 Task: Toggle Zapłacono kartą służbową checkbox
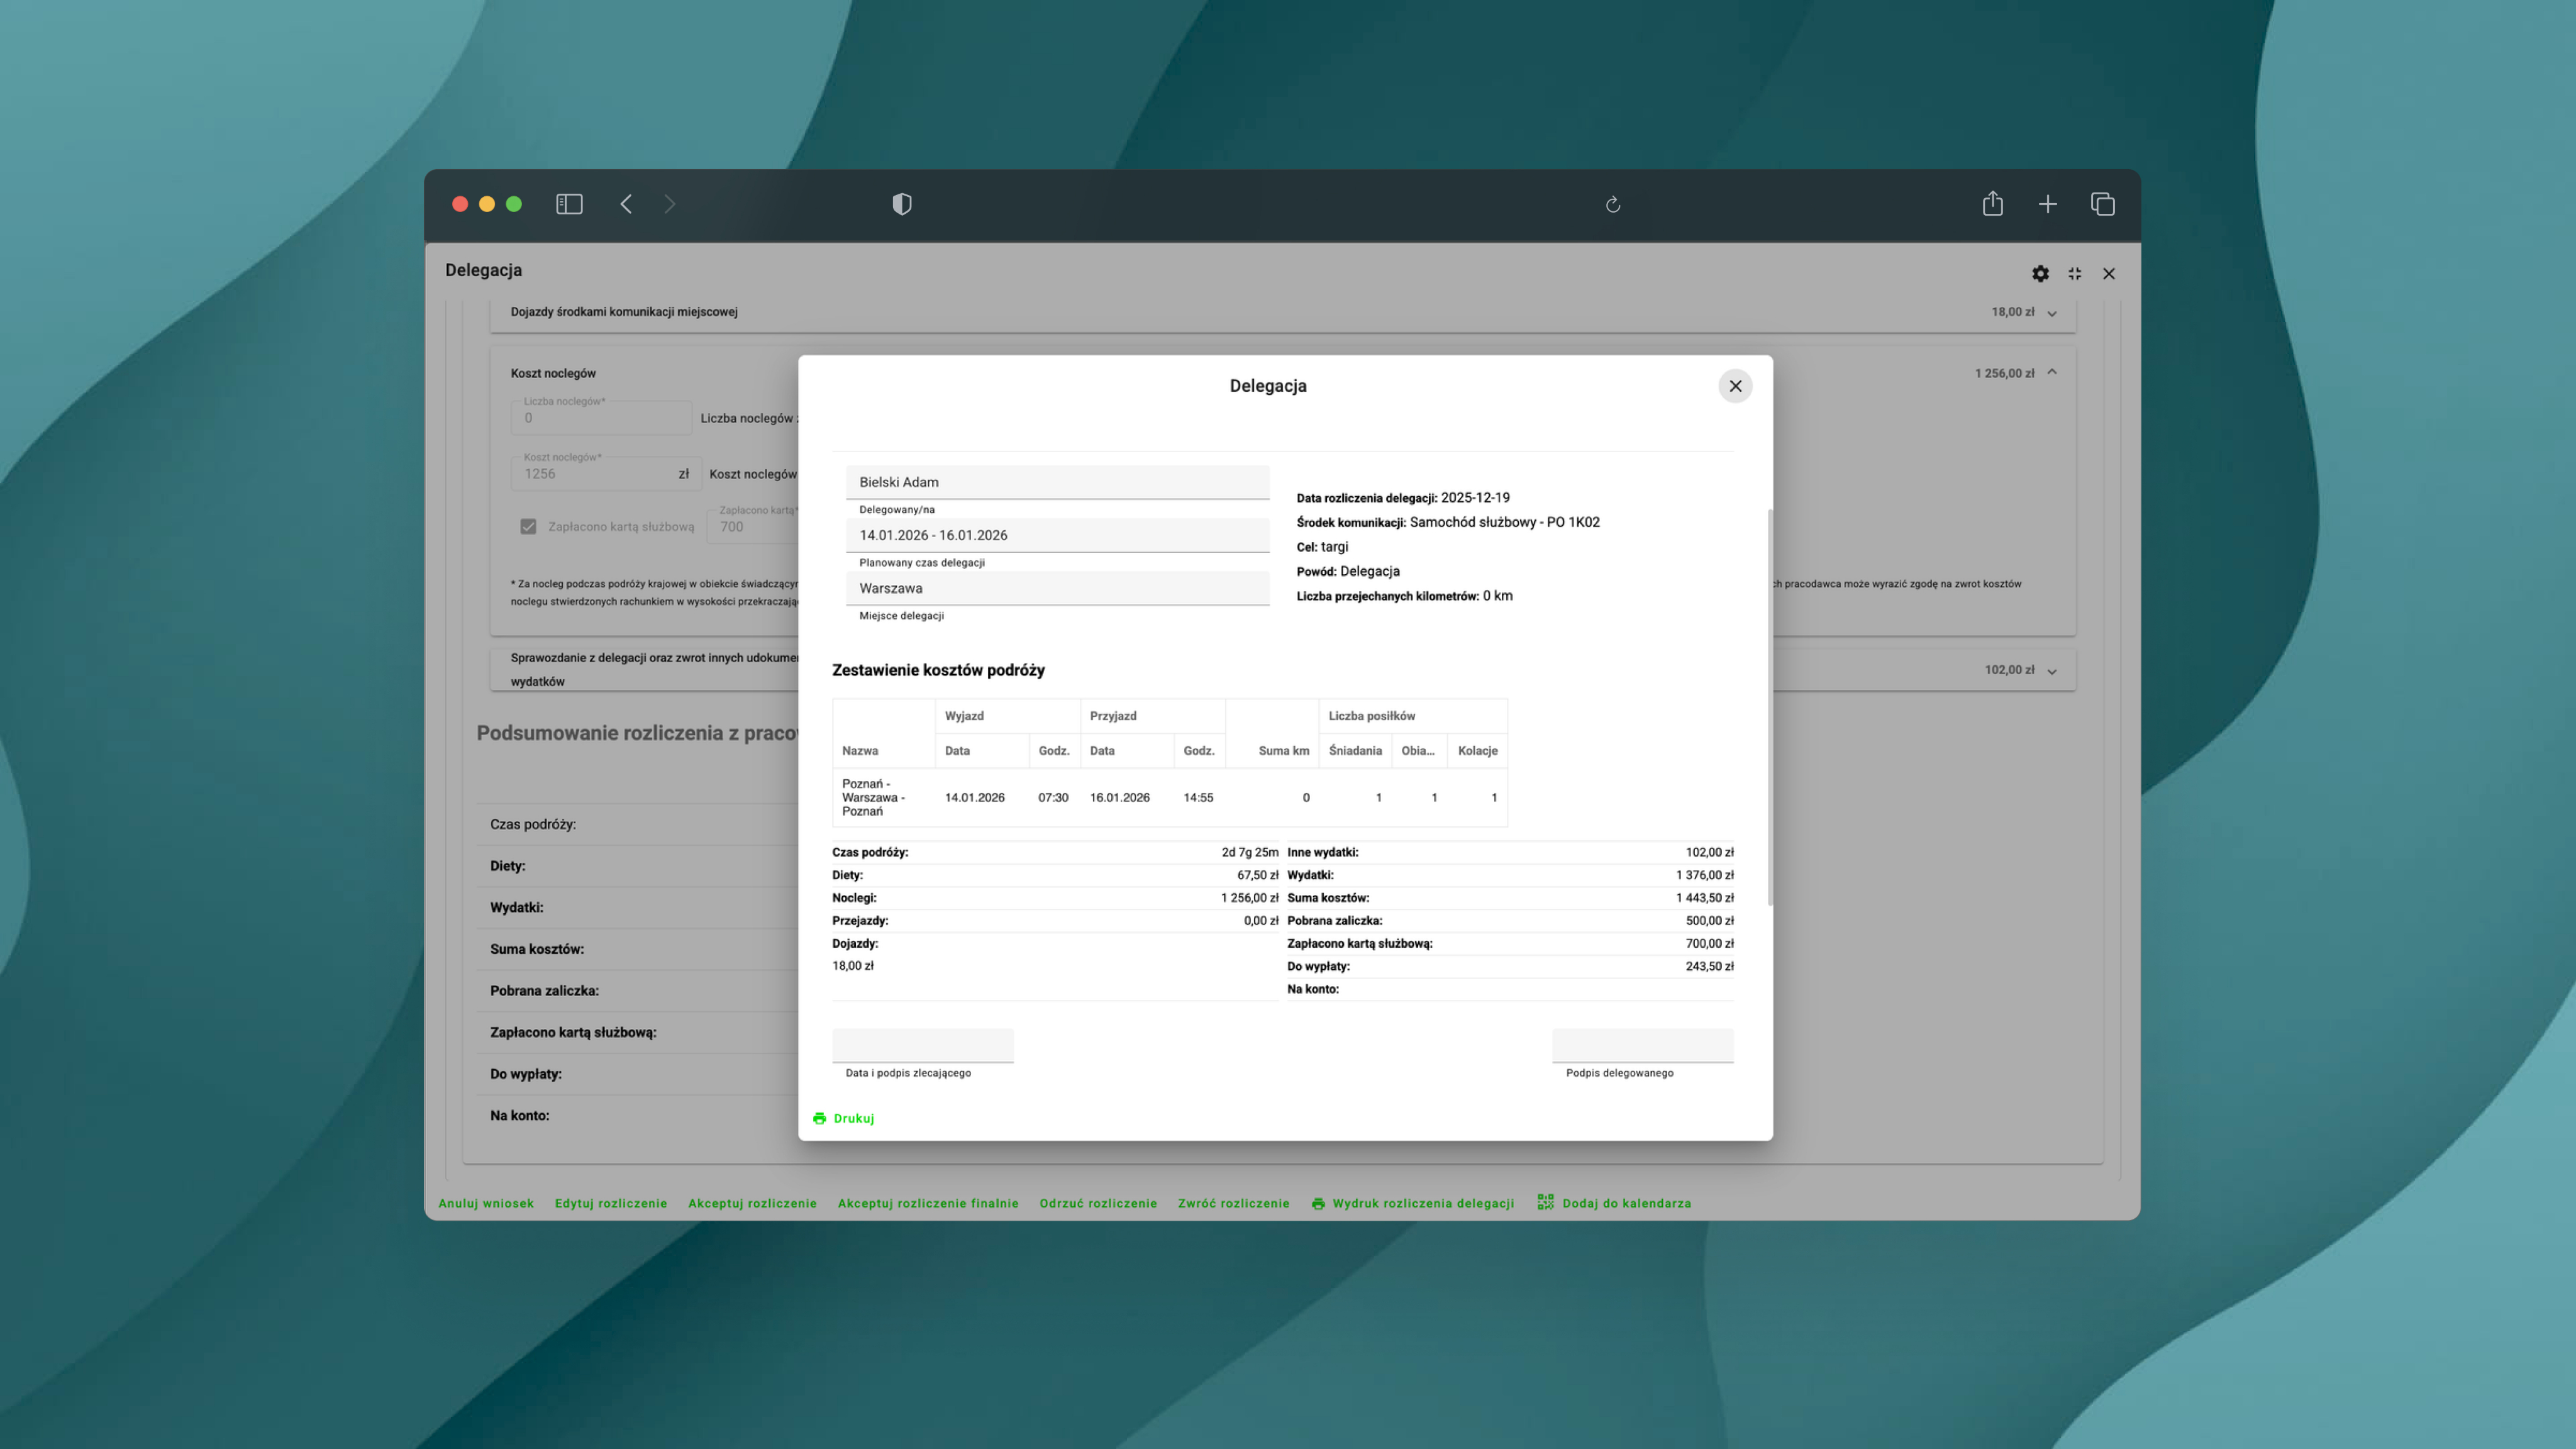pos(528,527)
